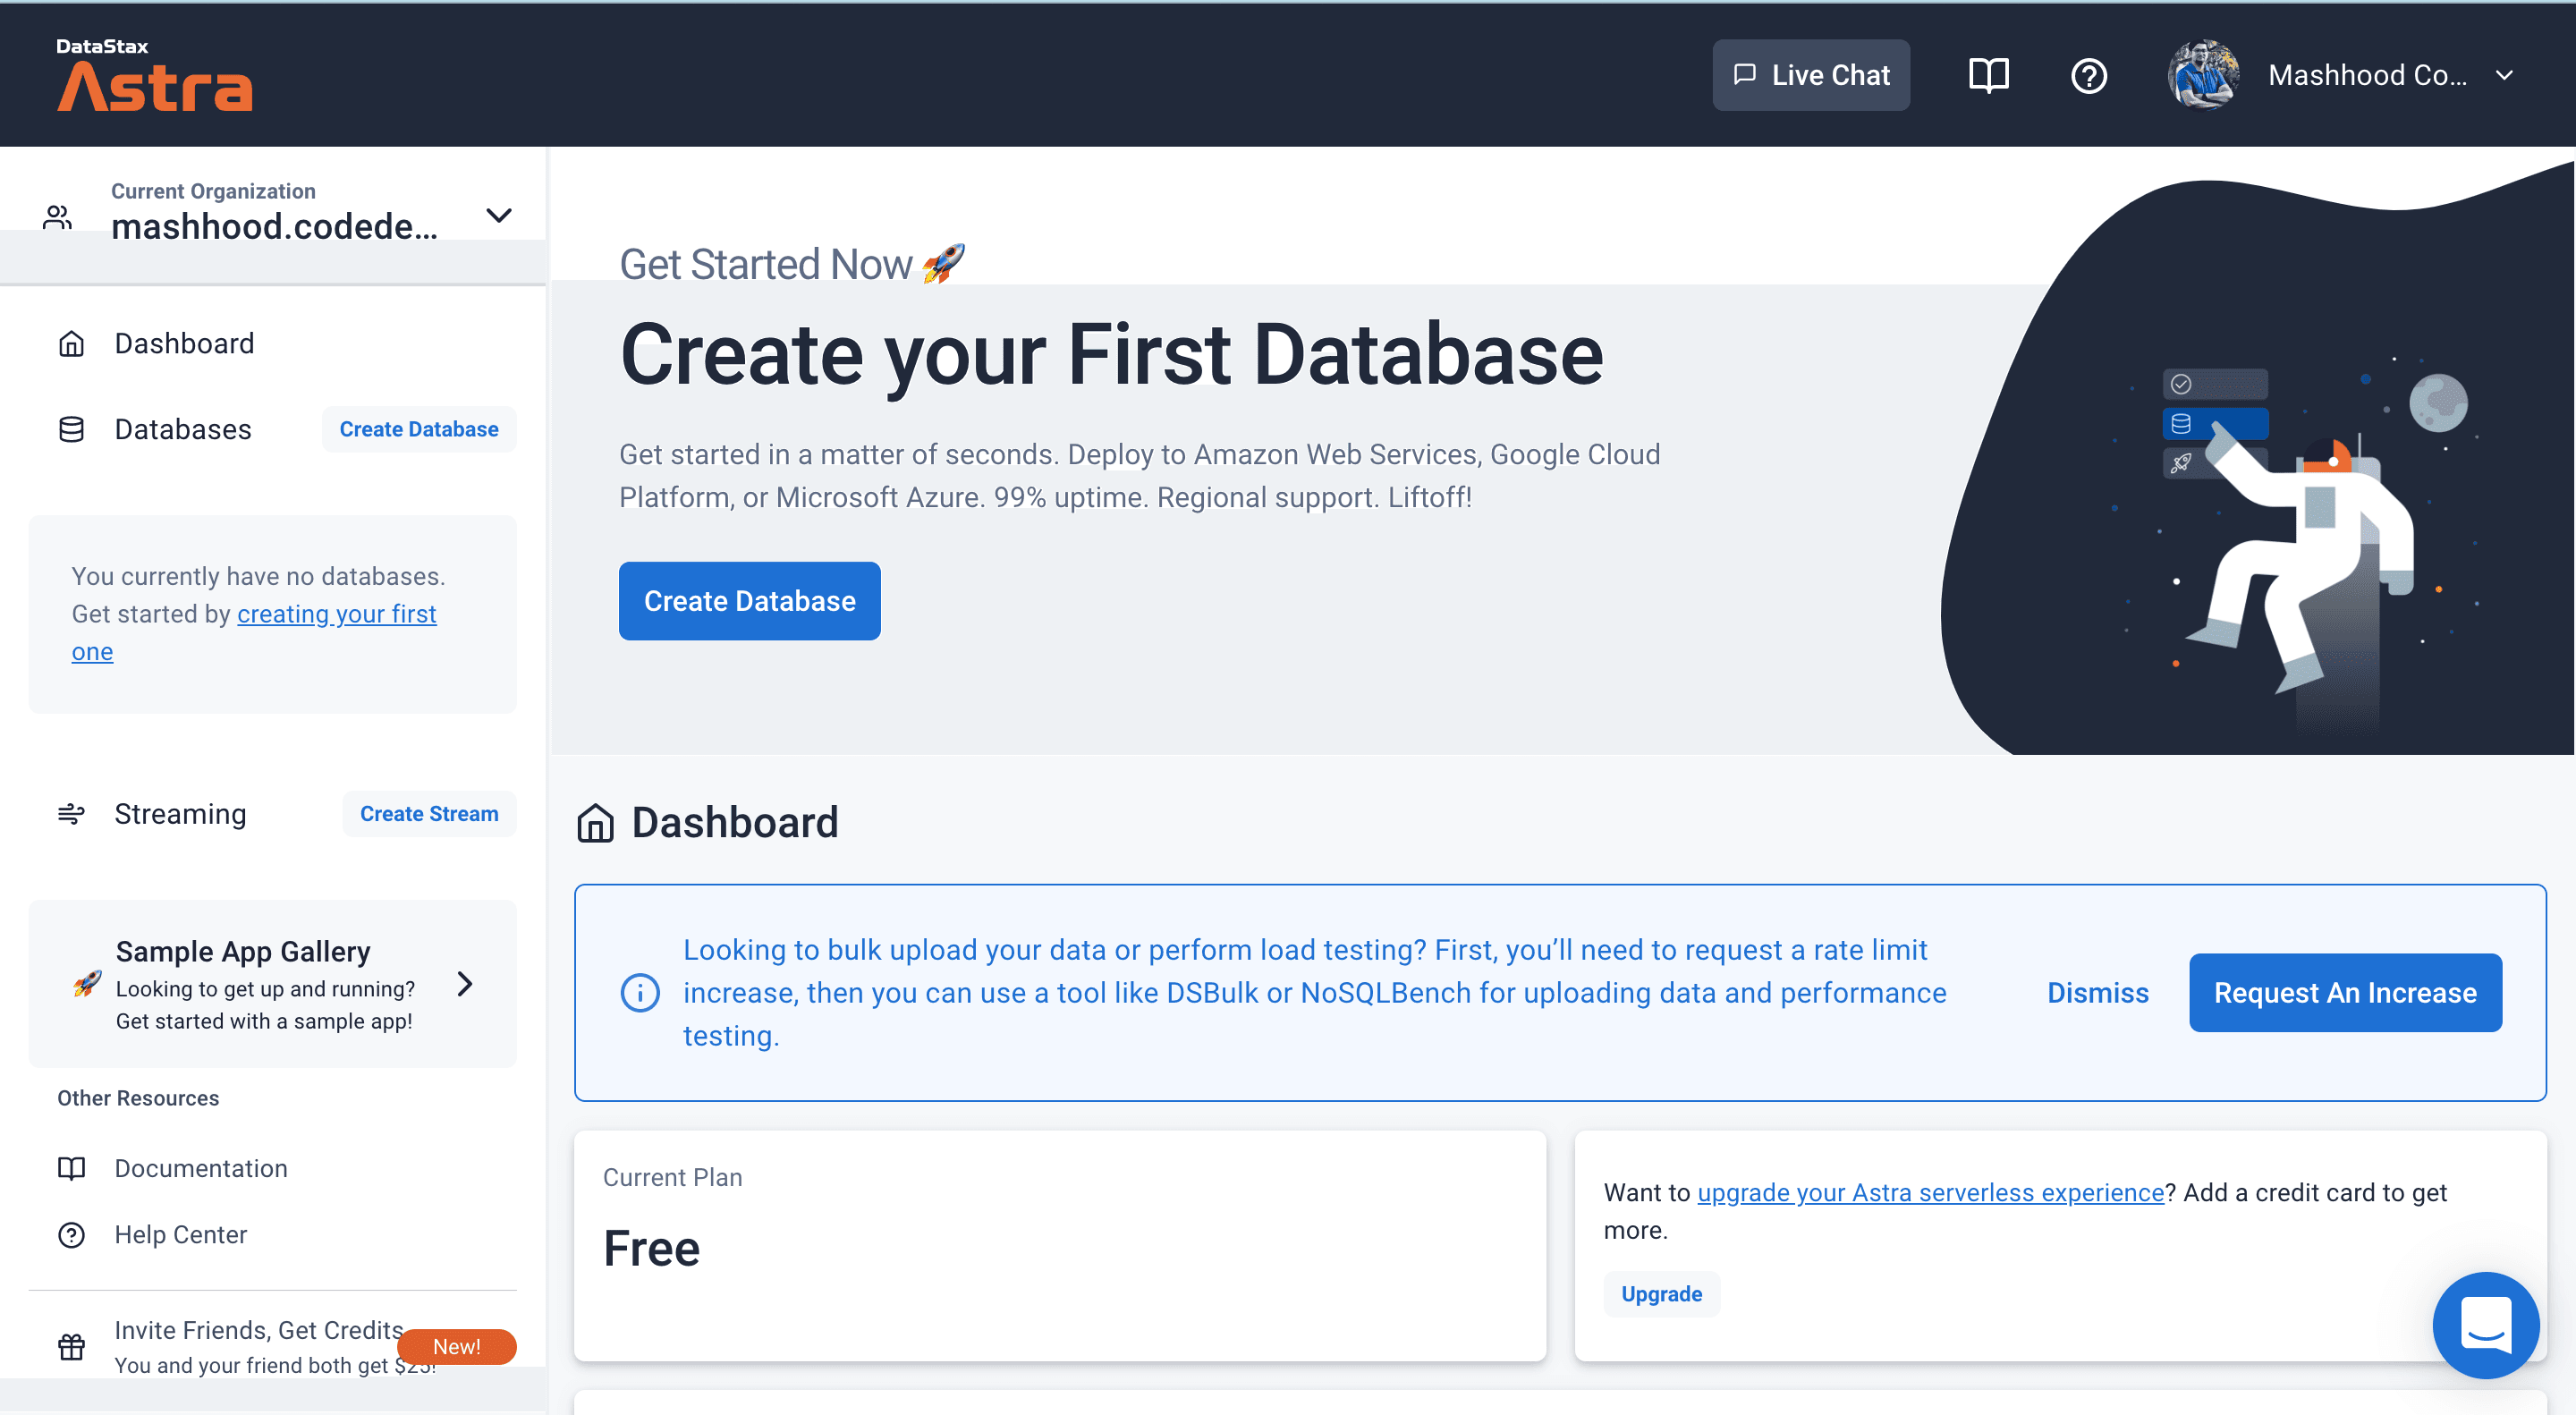Click the Create Stream button
2576x1415 pixels.
tap(429, 814)
